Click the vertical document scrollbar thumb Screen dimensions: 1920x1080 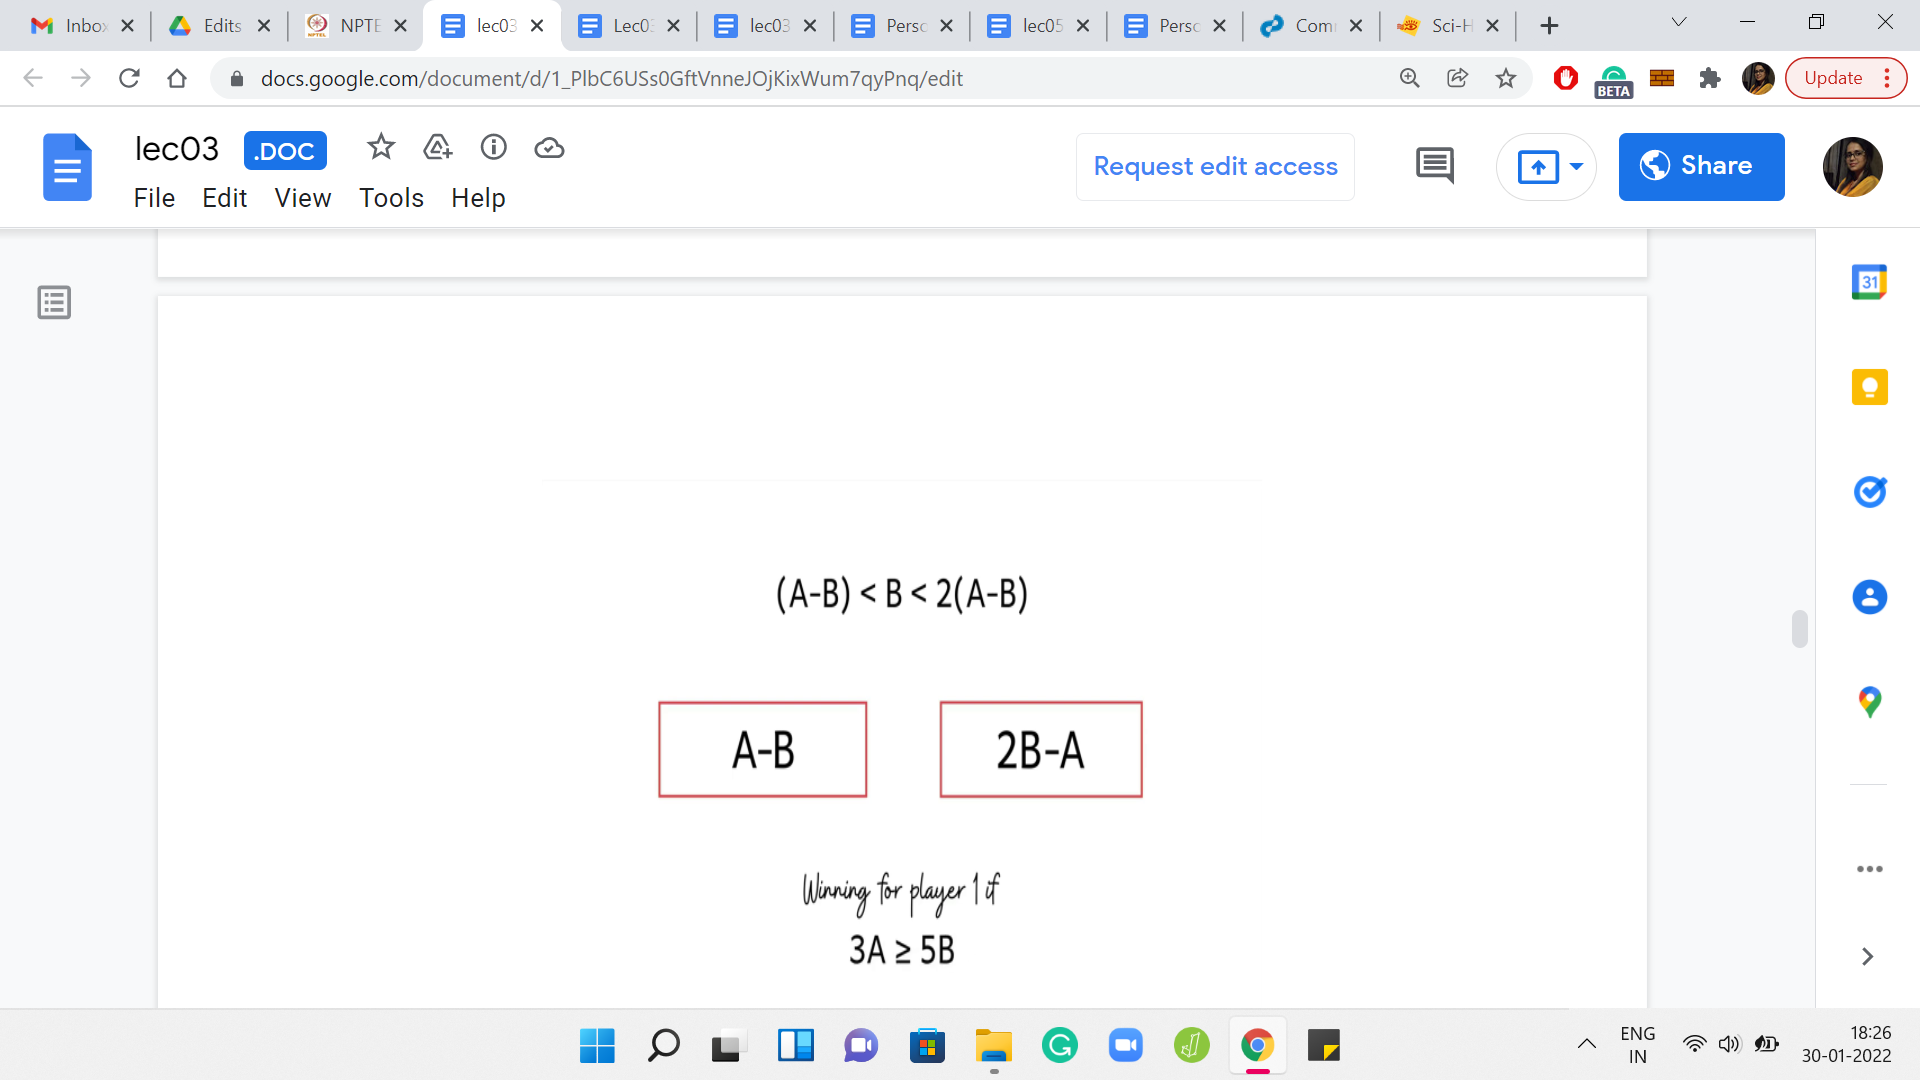[x=1799, y=629]
